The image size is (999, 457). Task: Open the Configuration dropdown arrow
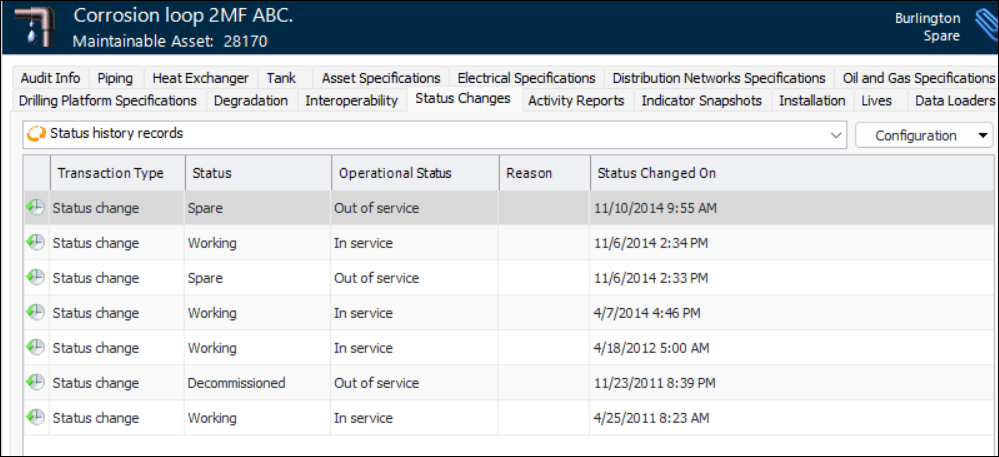point(983,136)
